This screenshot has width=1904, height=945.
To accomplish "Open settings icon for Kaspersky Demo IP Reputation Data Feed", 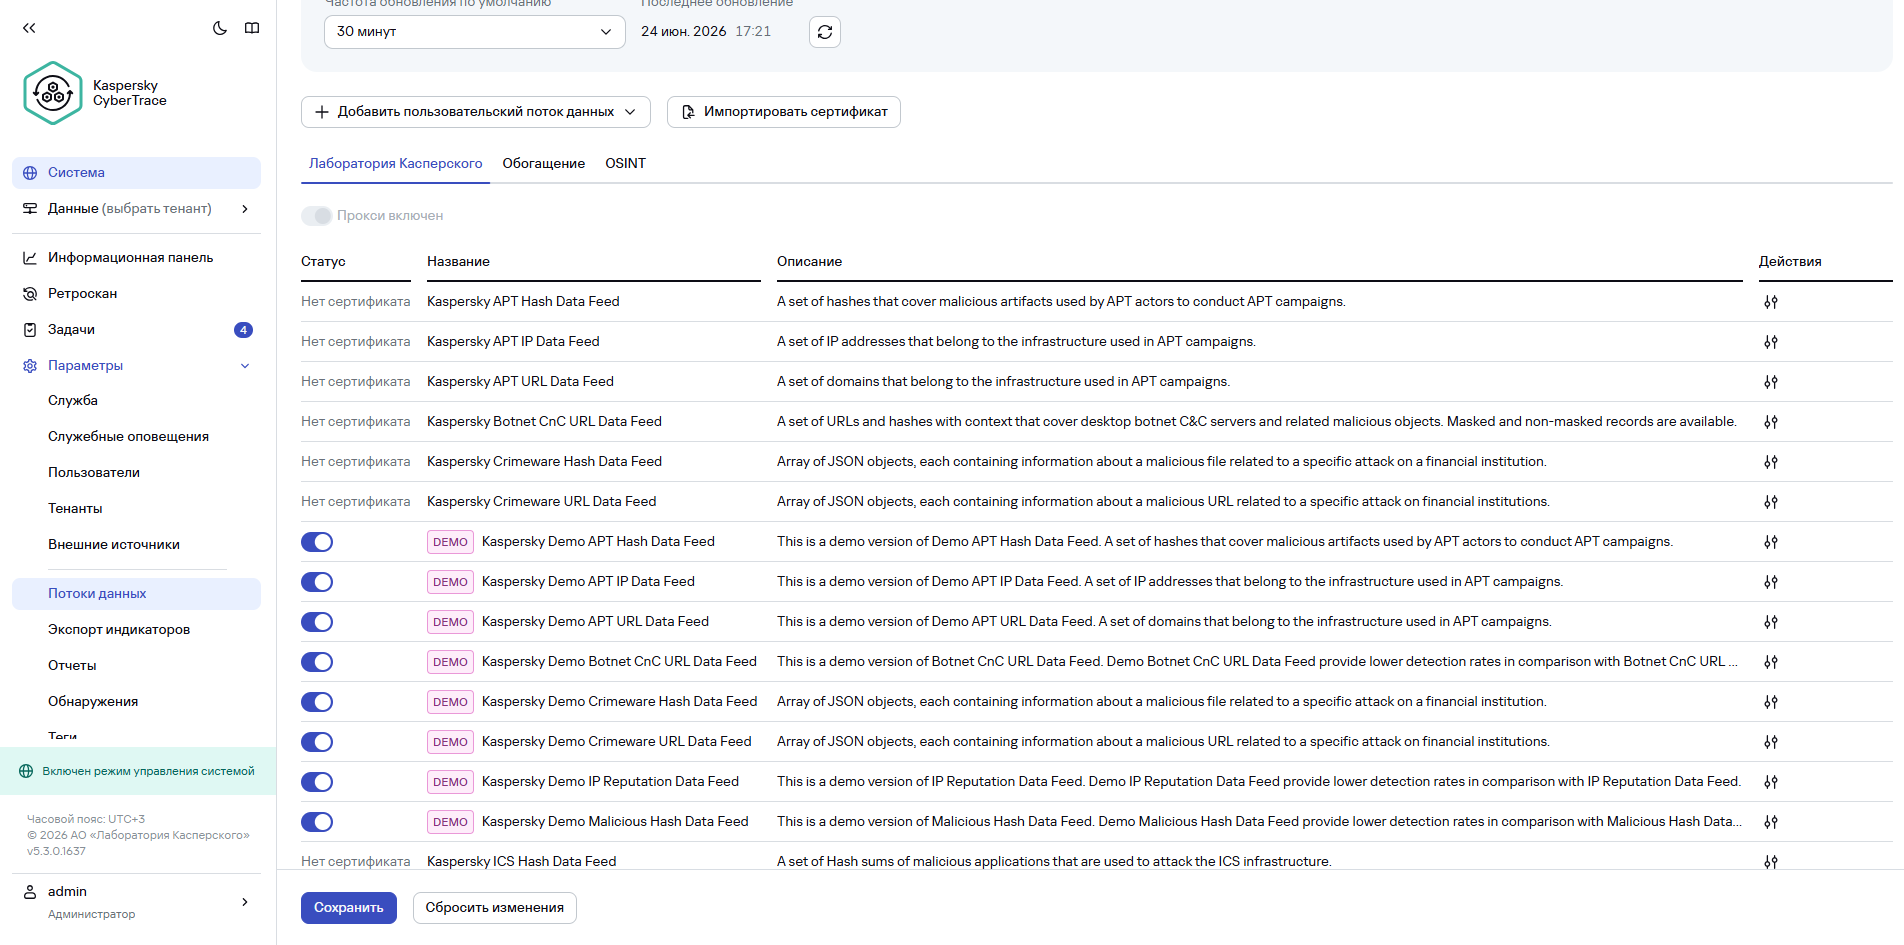I will click(x=1771, y=782).
